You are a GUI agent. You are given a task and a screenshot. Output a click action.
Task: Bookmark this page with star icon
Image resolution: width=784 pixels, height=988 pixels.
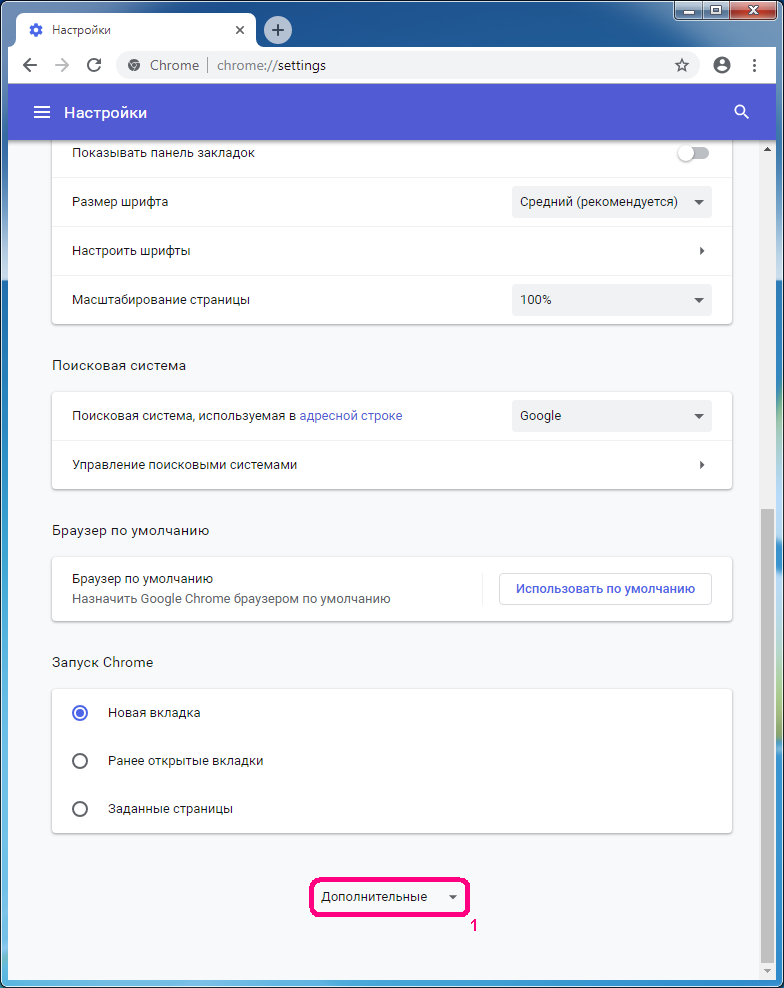click(x=682, y=65)
